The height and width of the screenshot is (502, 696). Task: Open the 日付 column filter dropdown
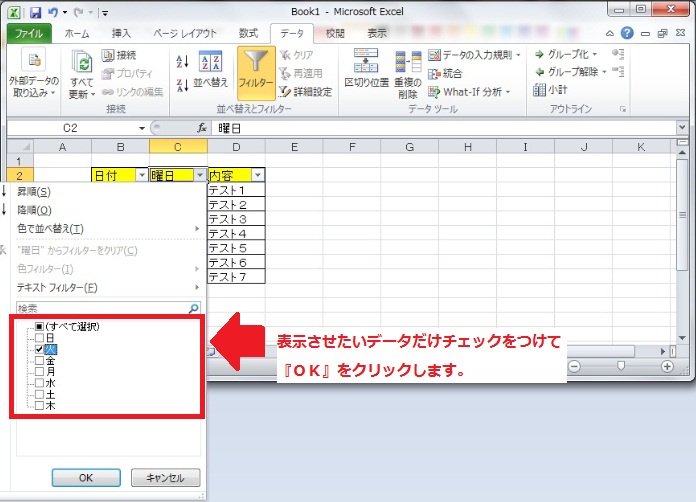pyautogui.click(x=142, y=175)
